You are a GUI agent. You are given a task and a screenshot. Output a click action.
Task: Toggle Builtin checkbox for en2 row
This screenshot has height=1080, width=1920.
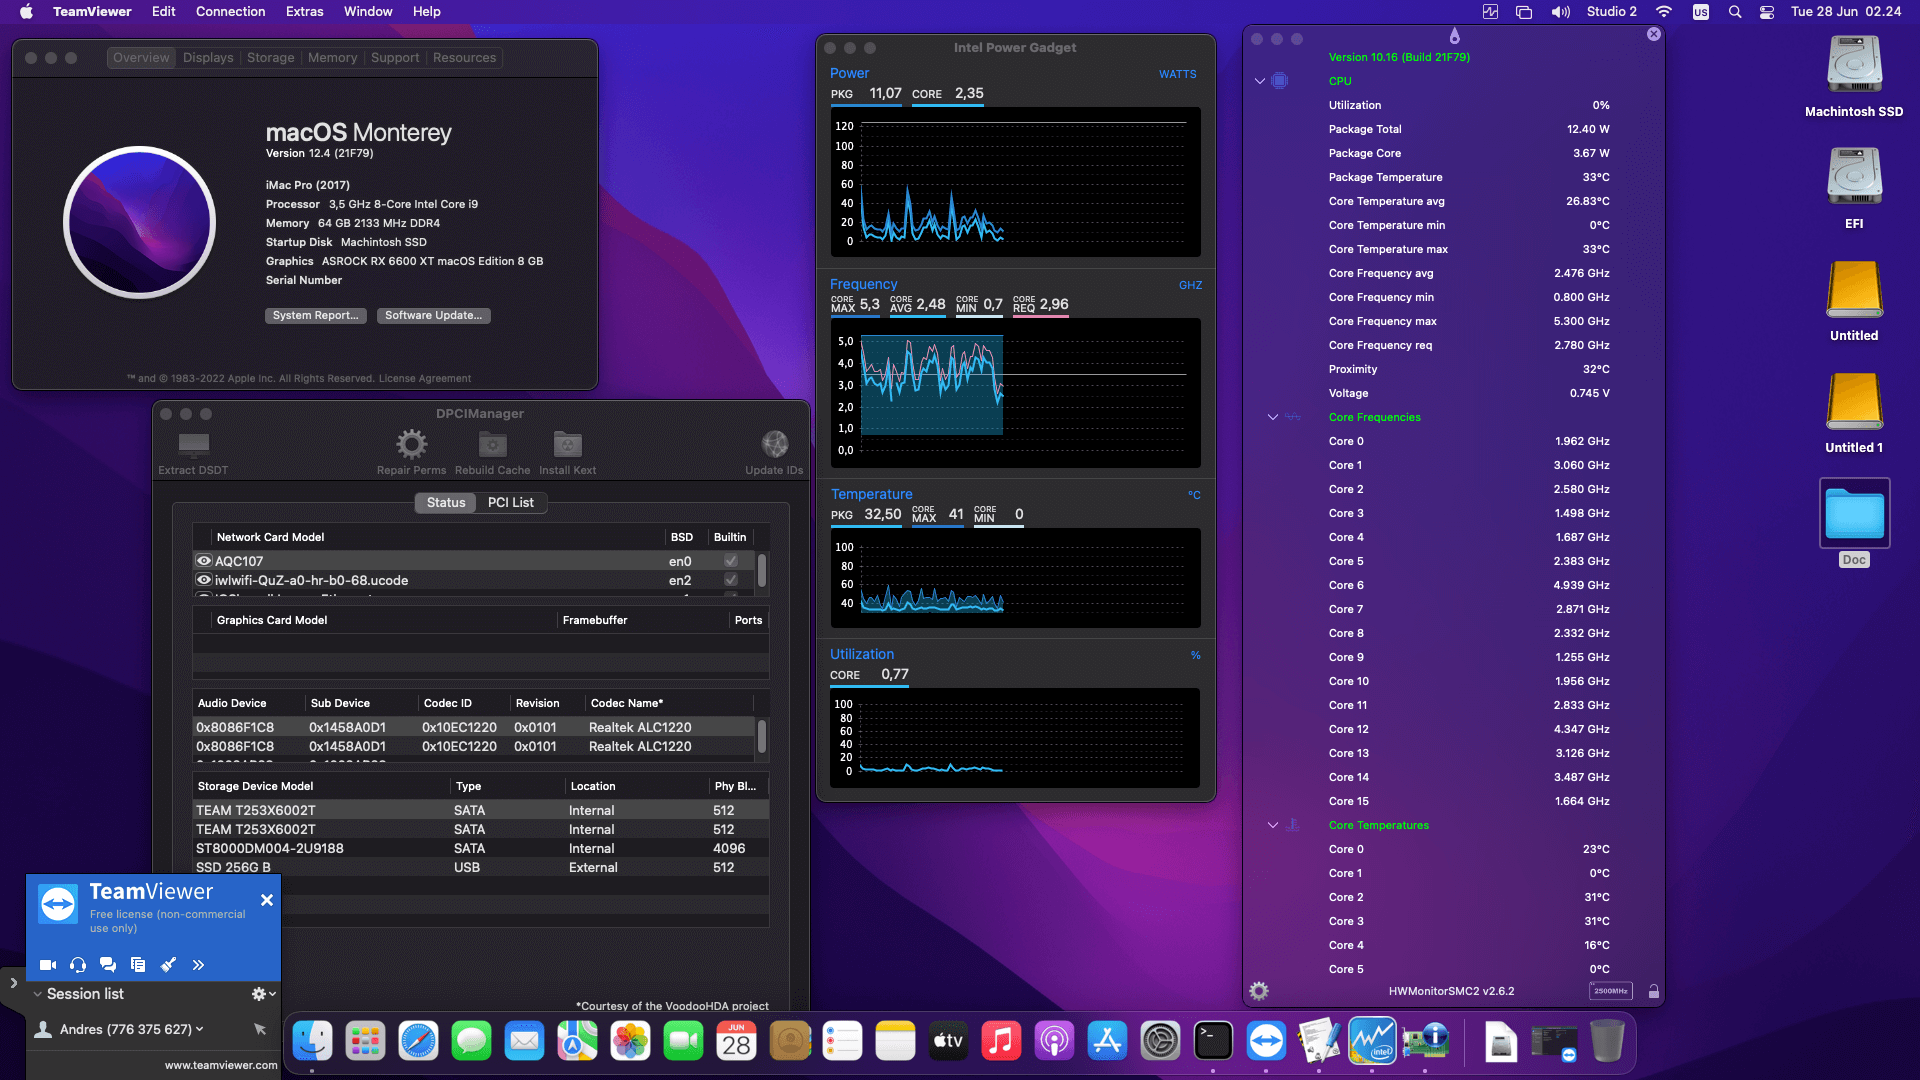pos(731,580)
